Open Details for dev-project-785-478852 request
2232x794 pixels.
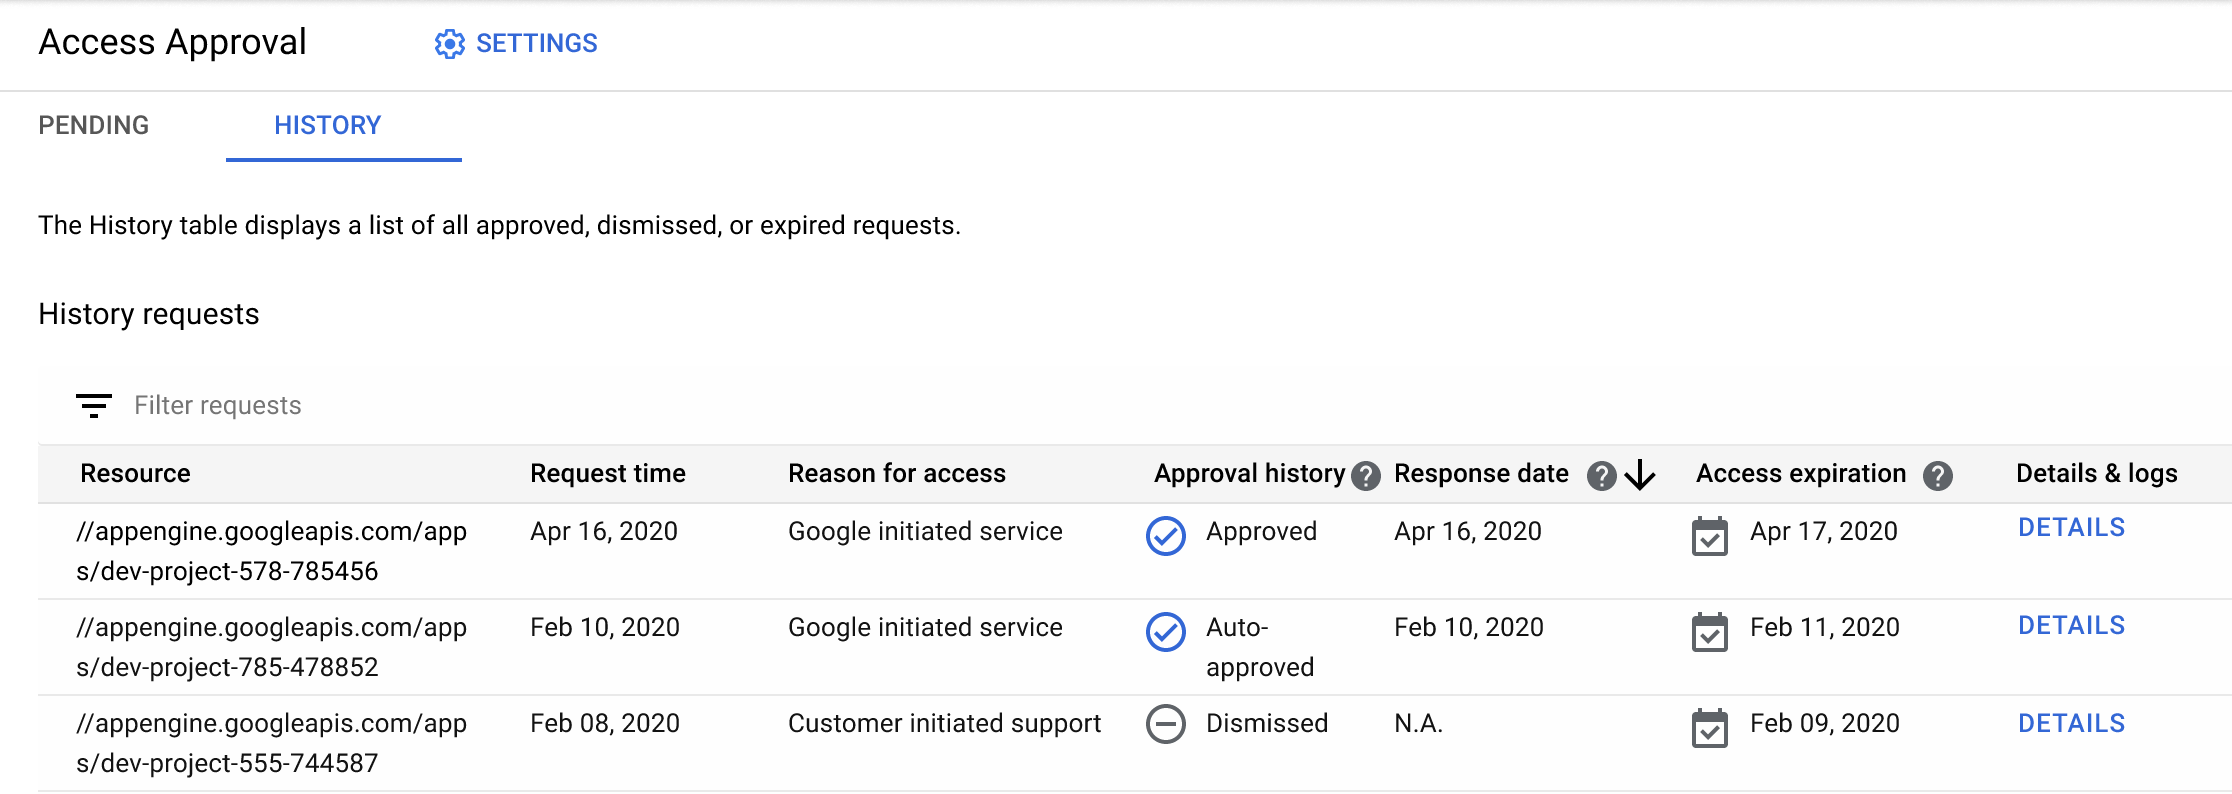pos(2071,626)
